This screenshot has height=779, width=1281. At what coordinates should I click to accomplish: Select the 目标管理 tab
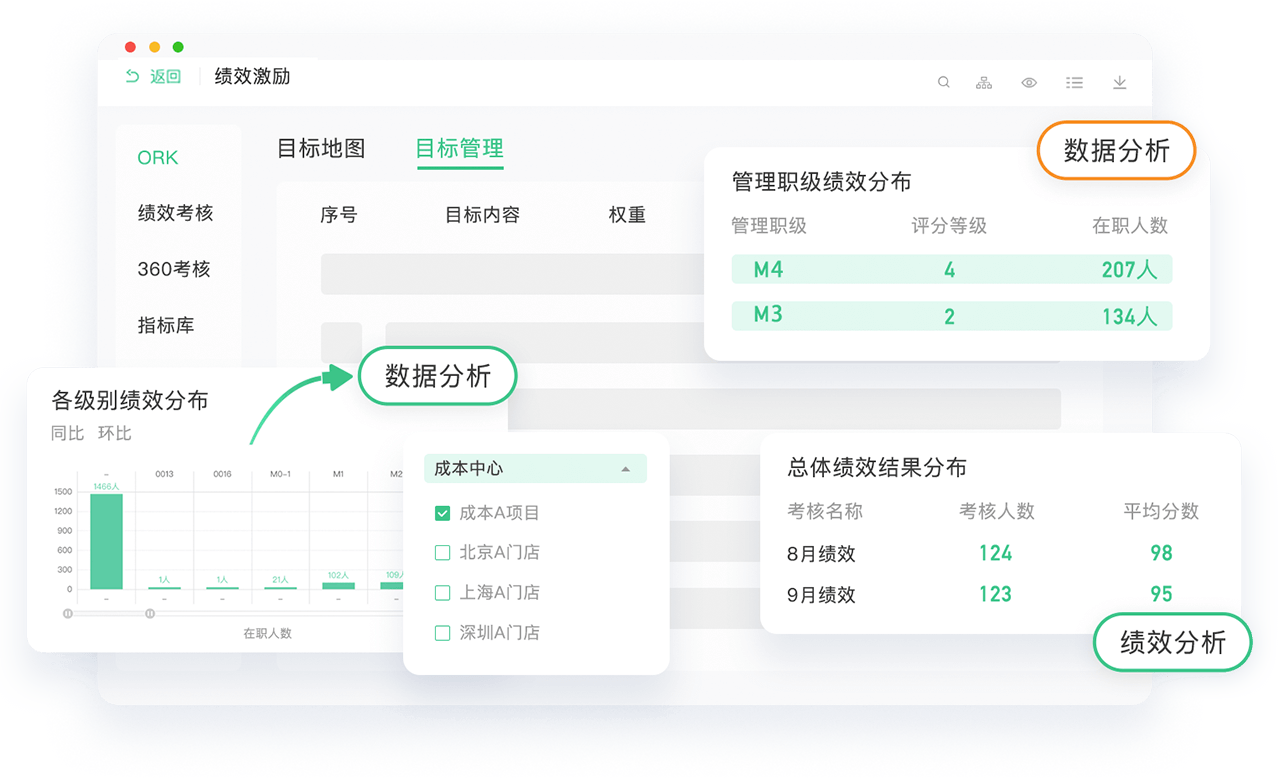click(460, 149)
